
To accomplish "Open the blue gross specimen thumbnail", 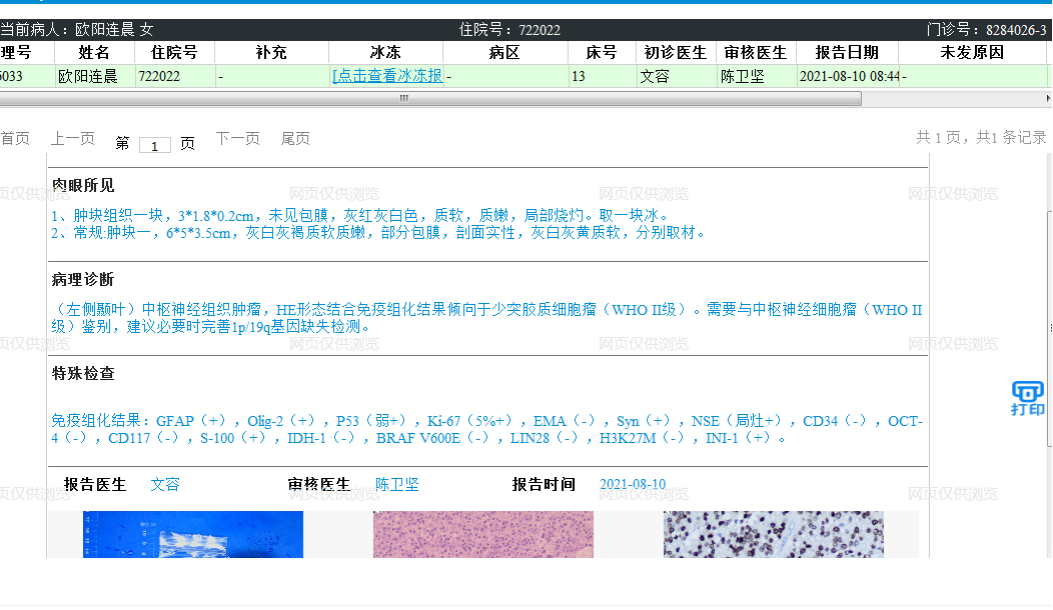I will click(193, 535).
